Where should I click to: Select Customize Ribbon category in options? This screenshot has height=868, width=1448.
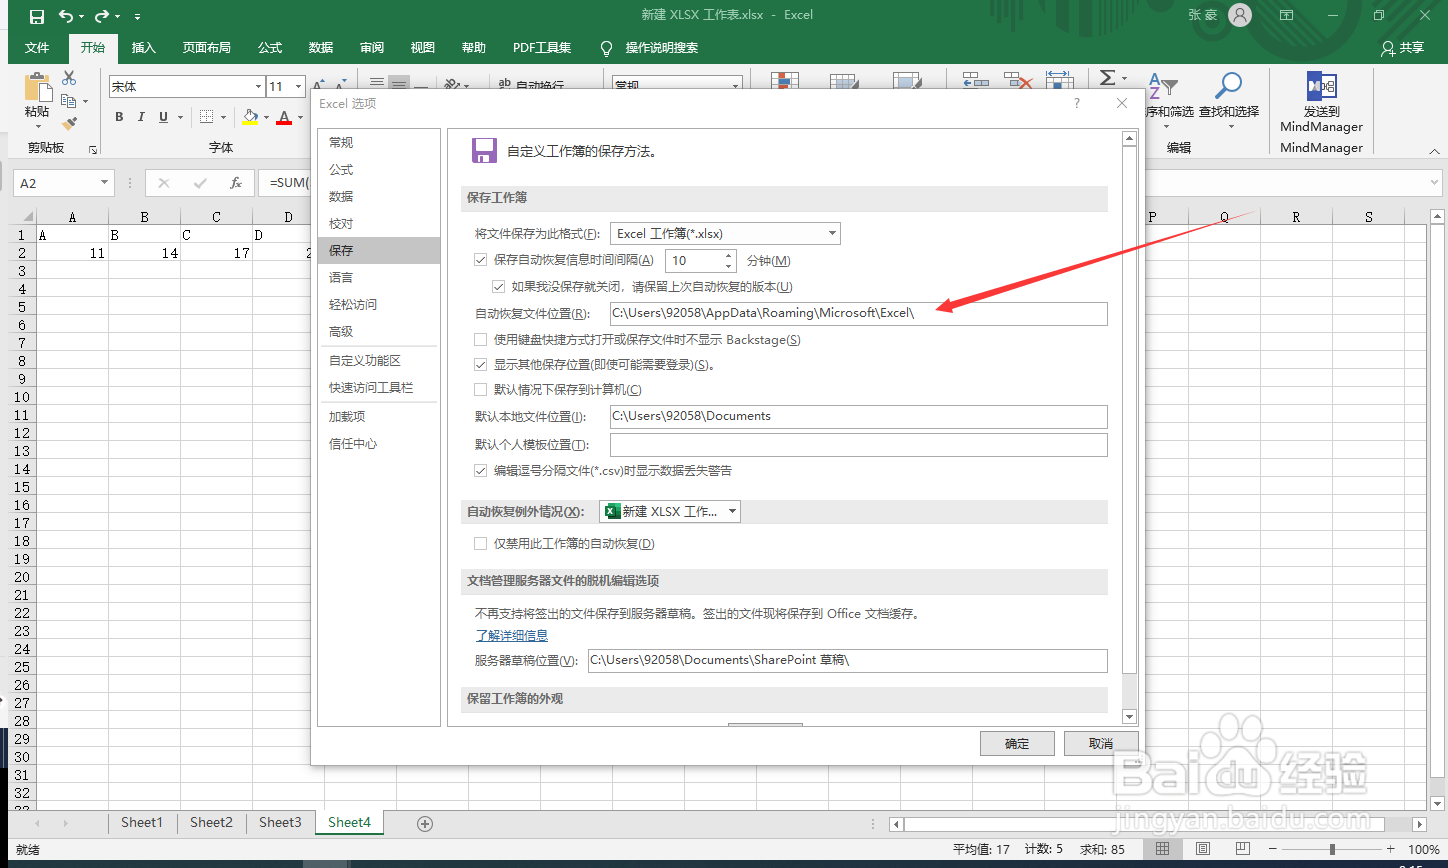tap(378, 360)
